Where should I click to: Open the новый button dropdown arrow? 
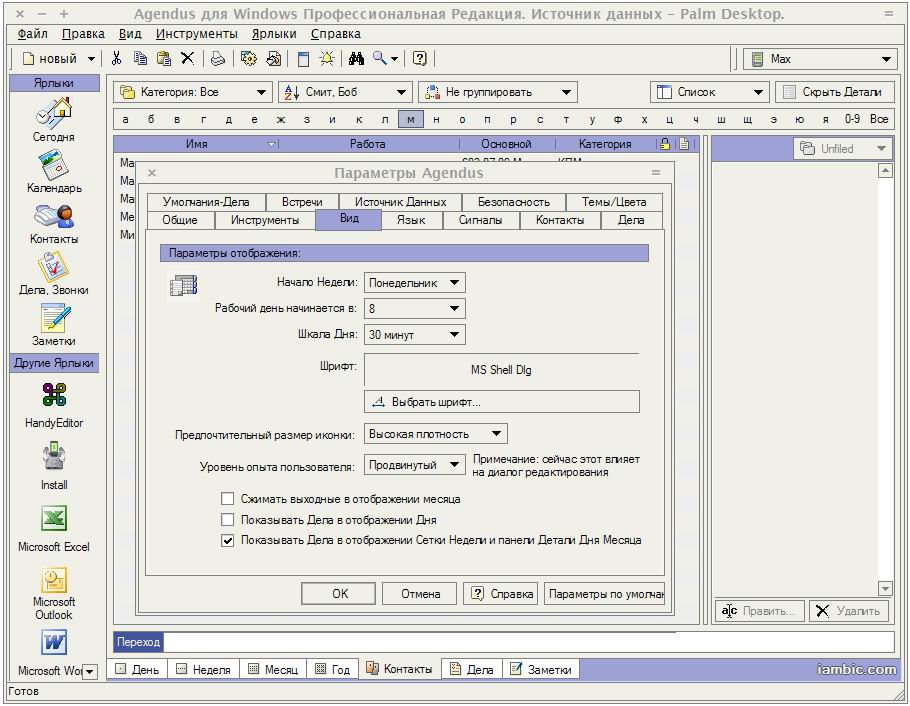[91, 59]
